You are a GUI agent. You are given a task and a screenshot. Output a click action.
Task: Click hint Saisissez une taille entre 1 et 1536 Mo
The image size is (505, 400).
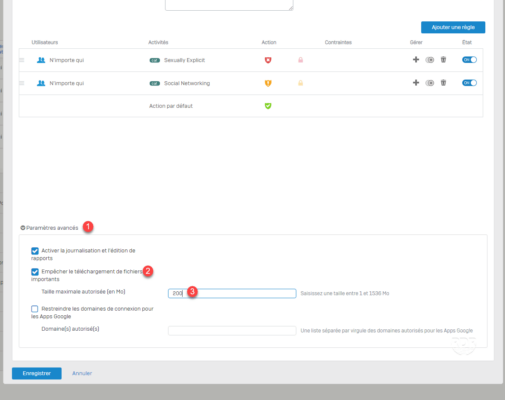pos(345,293)
